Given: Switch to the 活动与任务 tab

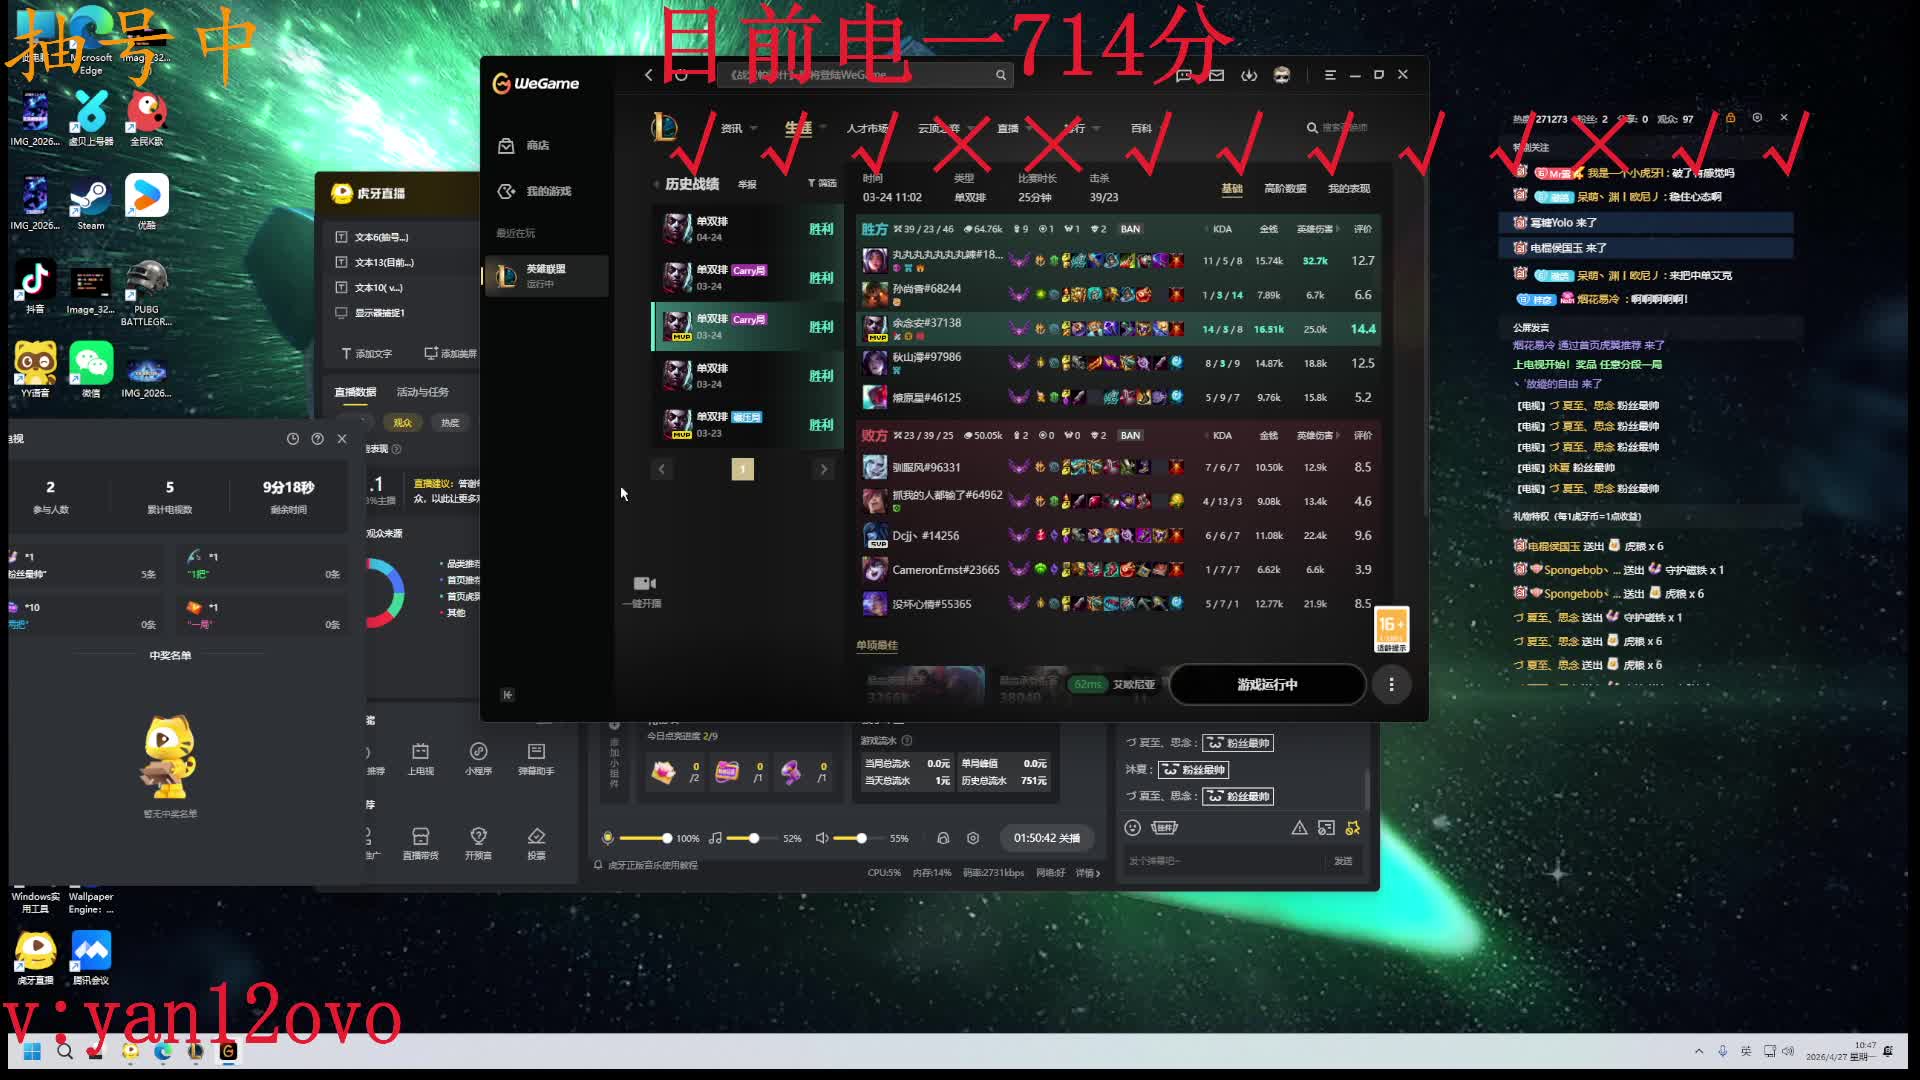Looking at the screenshot, I should click(x=422, y=392).
